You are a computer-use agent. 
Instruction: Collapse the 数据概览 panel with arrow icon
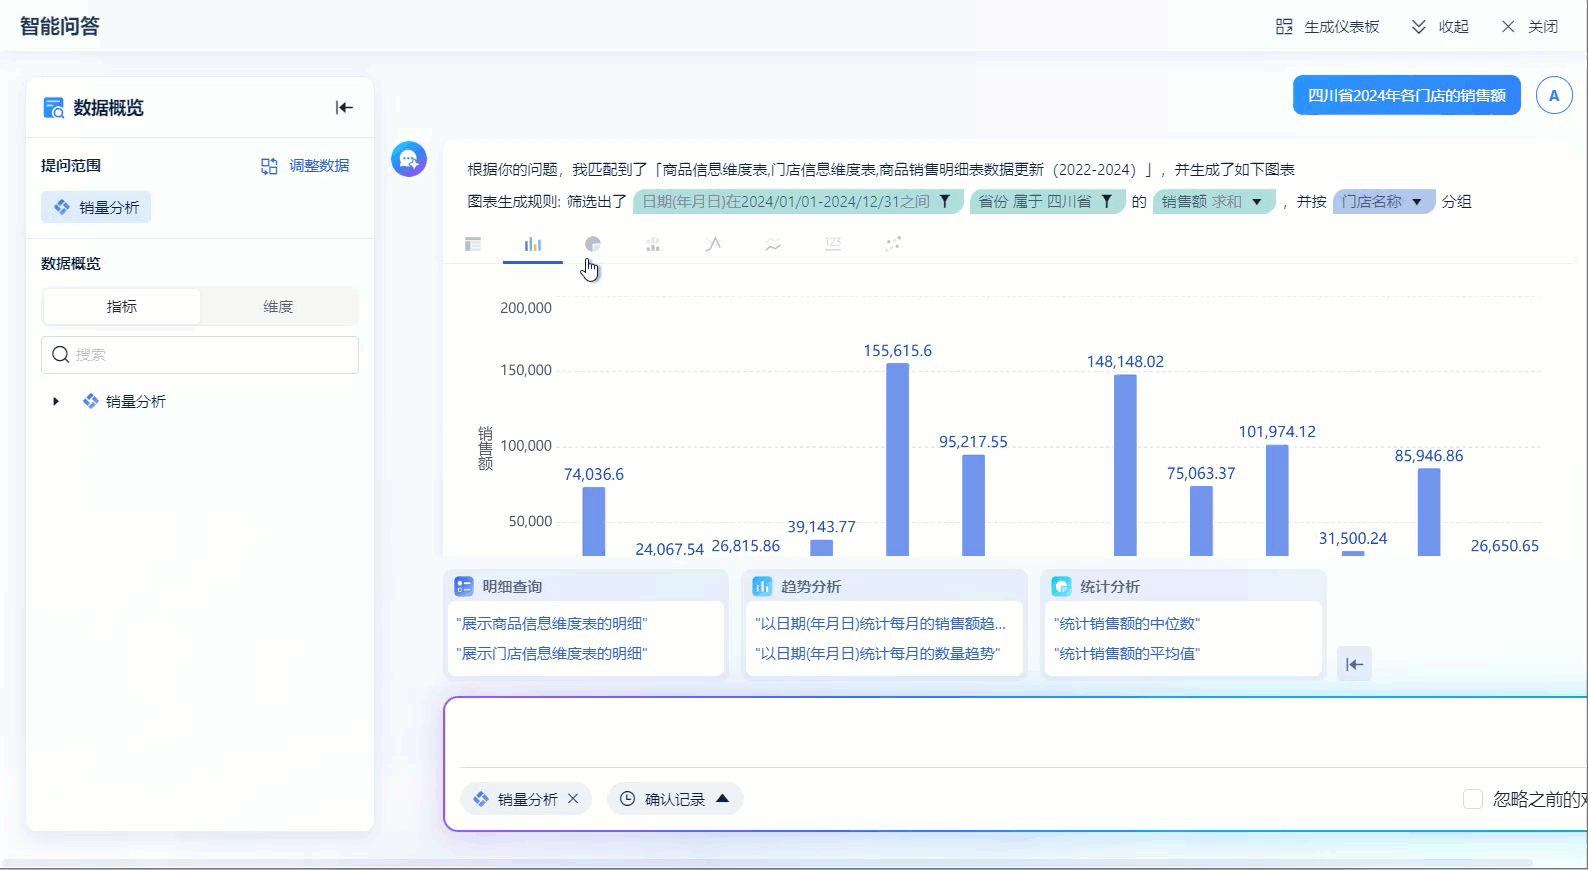pyautogui.click(x=344, y=108)
